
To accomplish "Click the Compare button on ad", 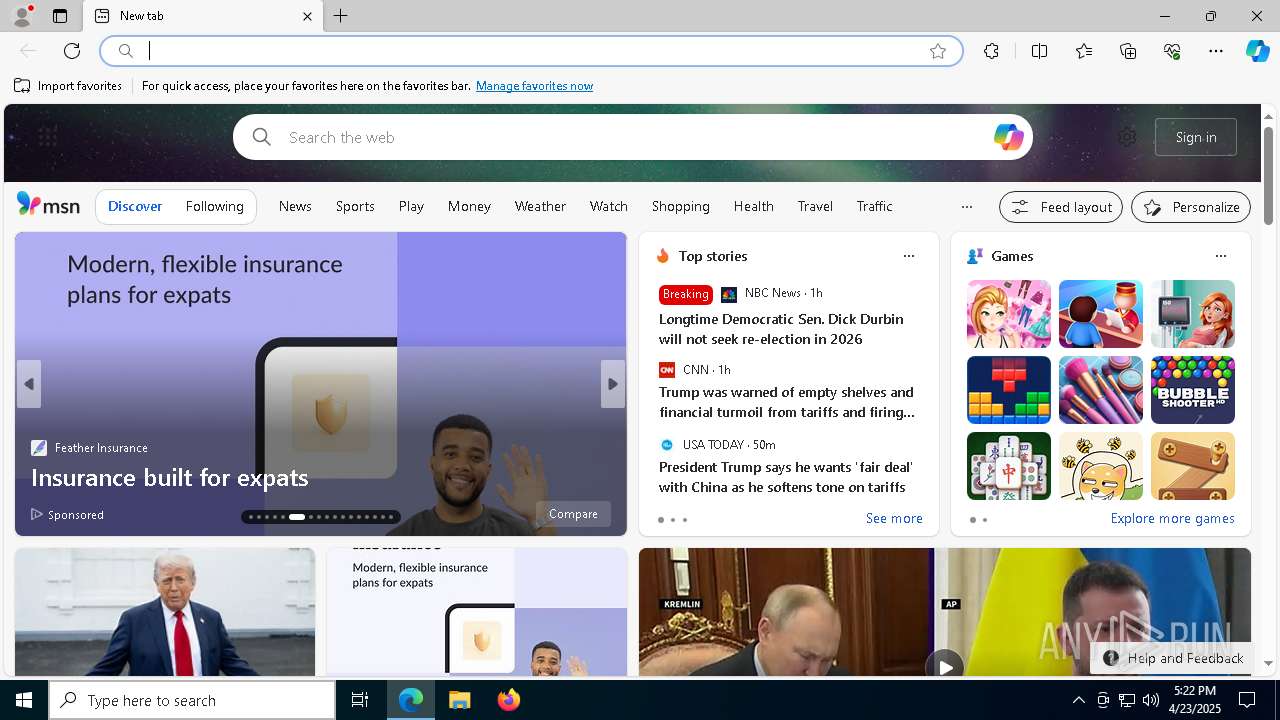I will (573, 514).
